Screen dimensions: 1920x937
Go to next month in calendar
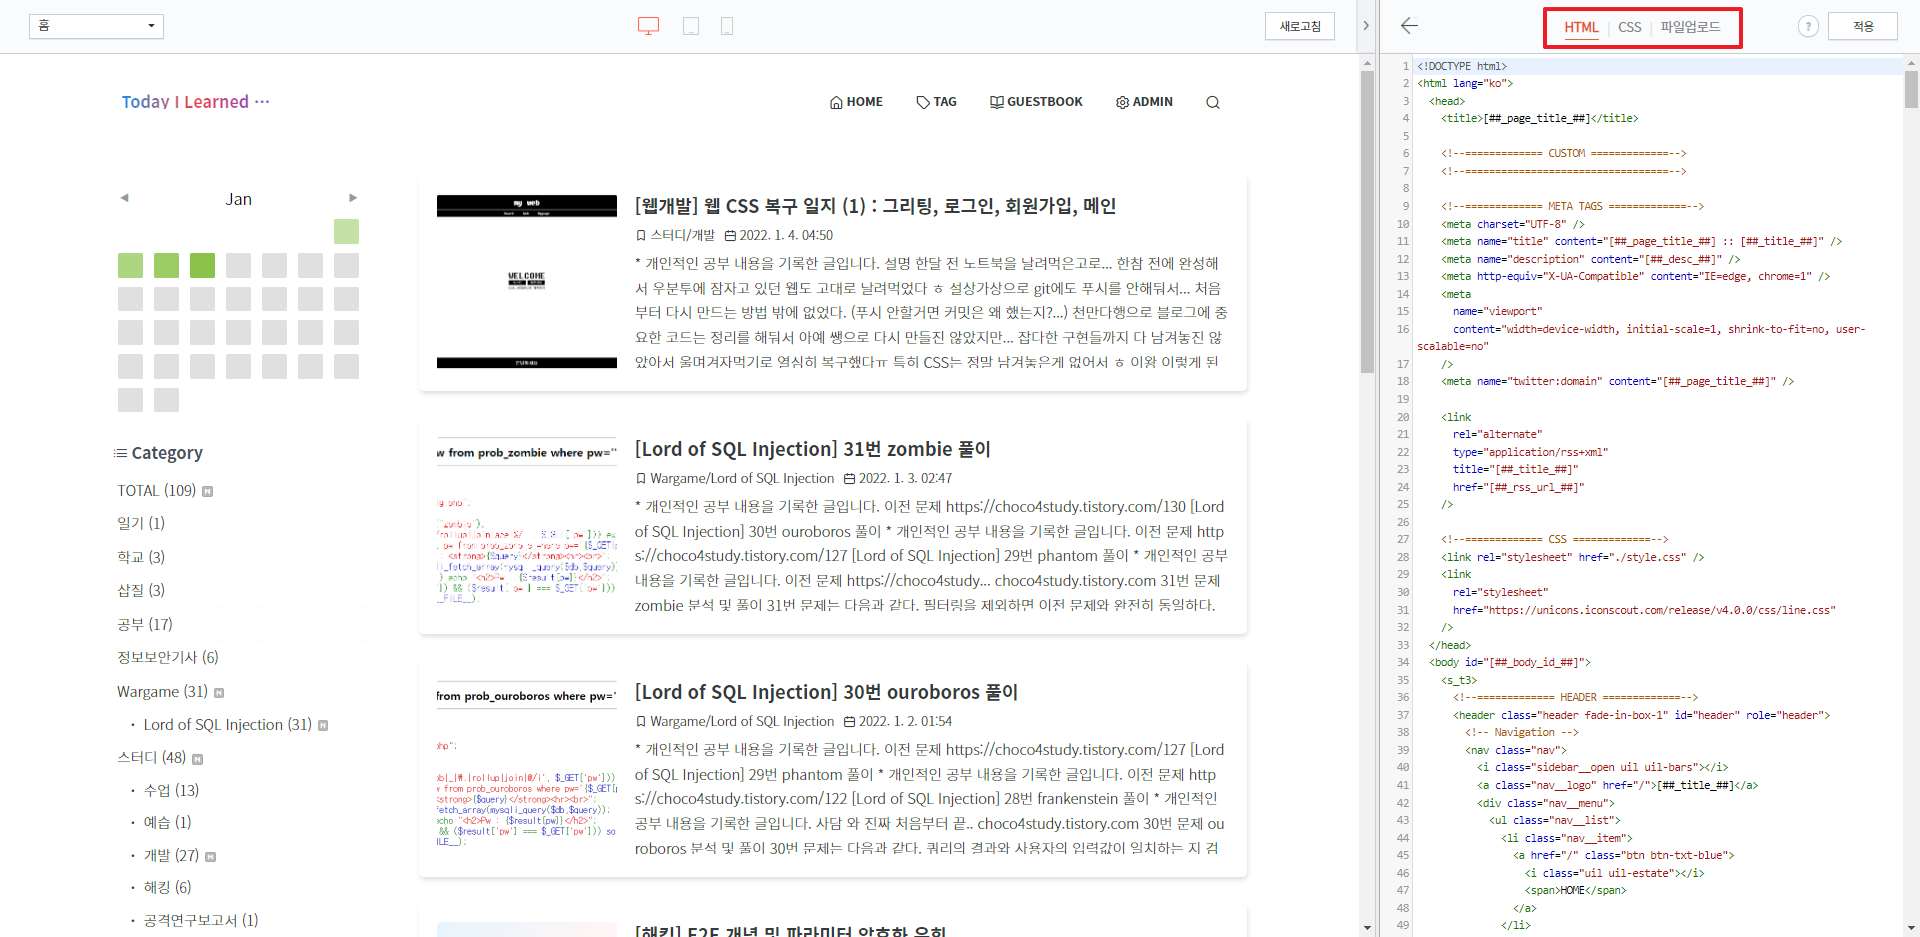pos(353,198)
